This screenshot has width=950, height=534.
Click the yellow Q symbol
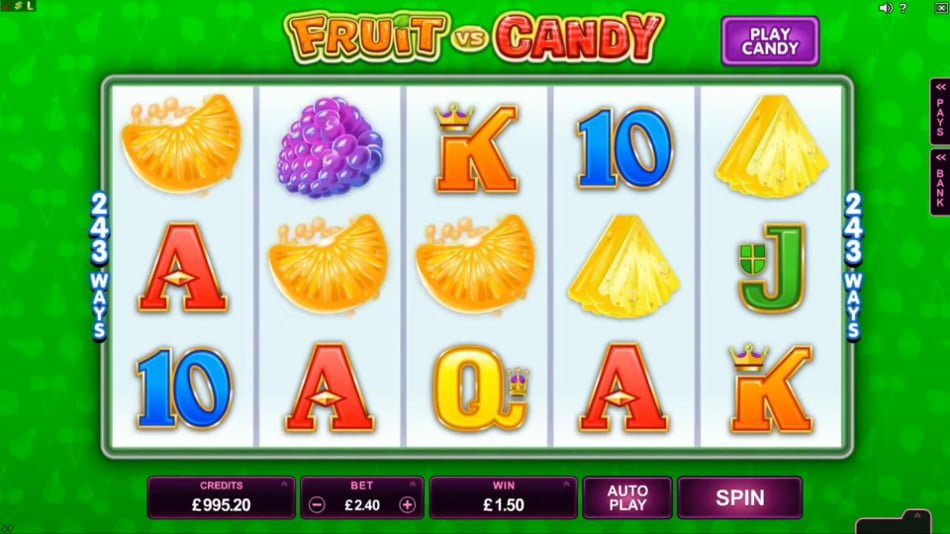[x=480, y=388]
